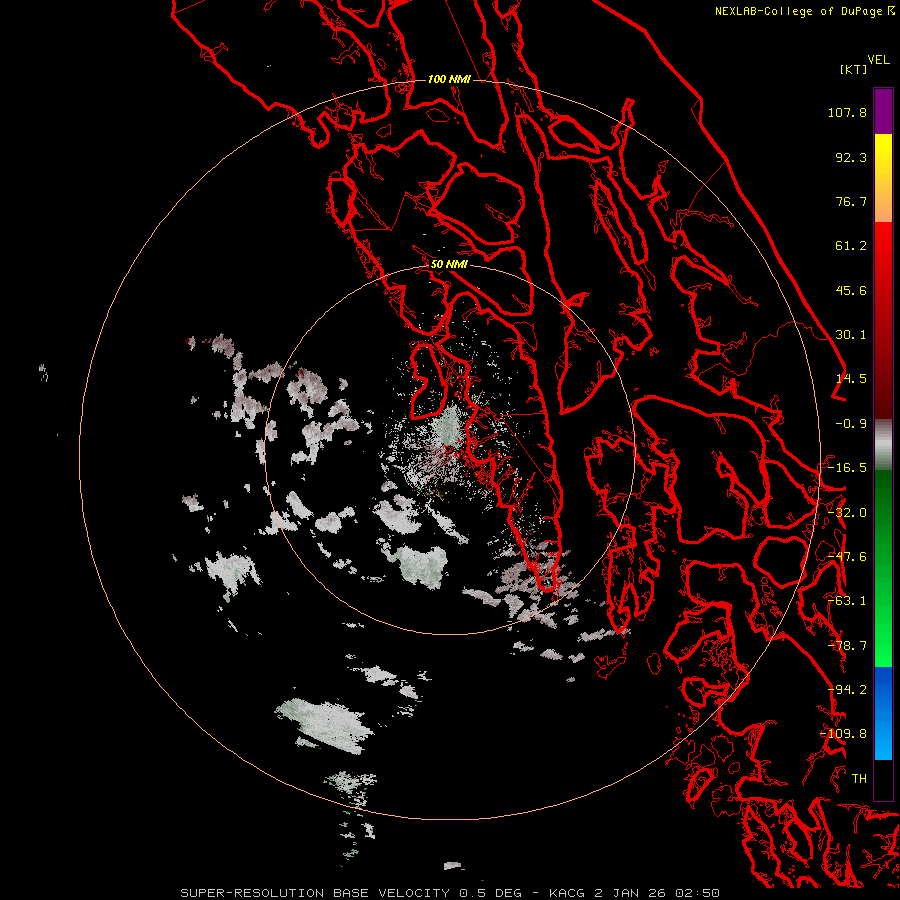The width and height of the screenshot is (900, 900).
Task: Click the 100 NMI range ring label
Action: pyautogui.click(x=449, y=79)
